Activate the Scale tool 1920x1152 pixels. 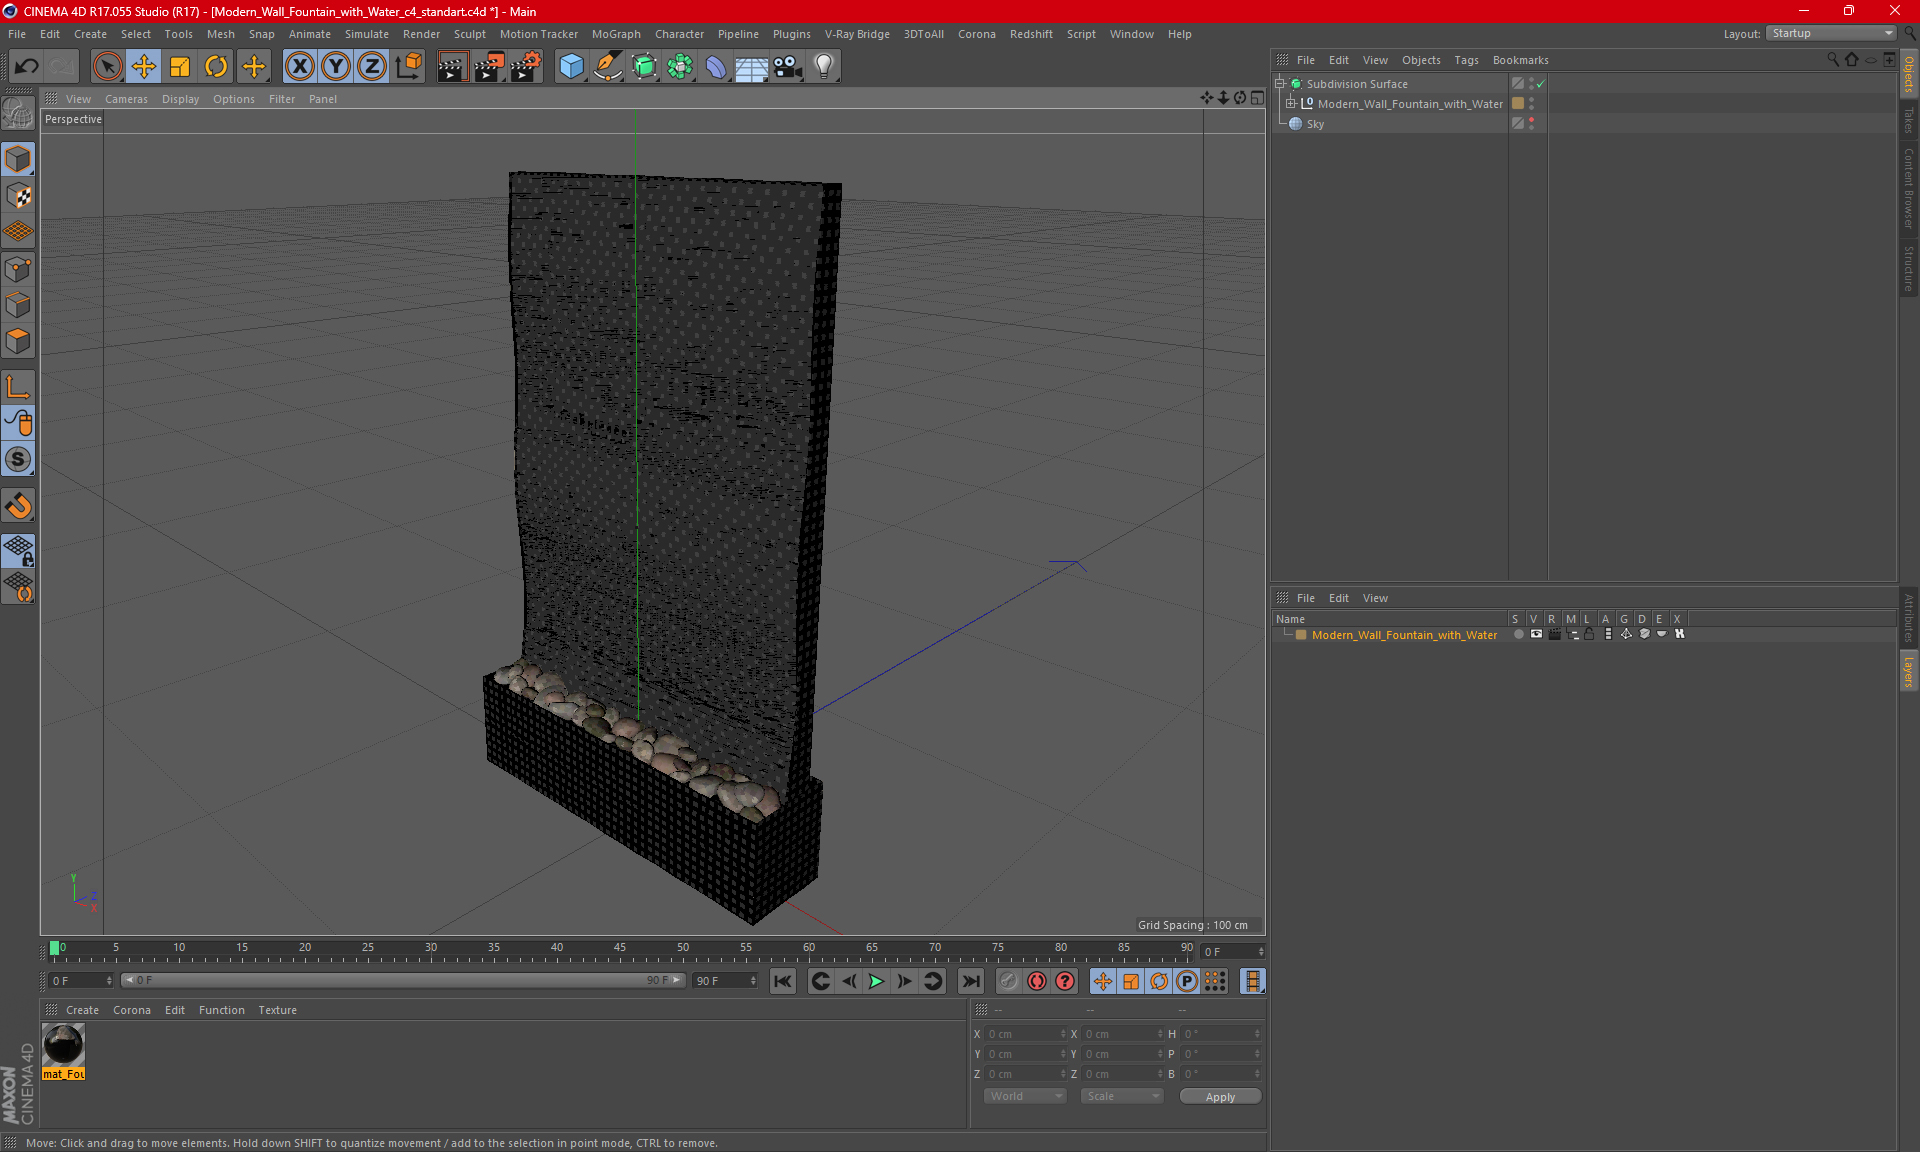tap(180, 67)
